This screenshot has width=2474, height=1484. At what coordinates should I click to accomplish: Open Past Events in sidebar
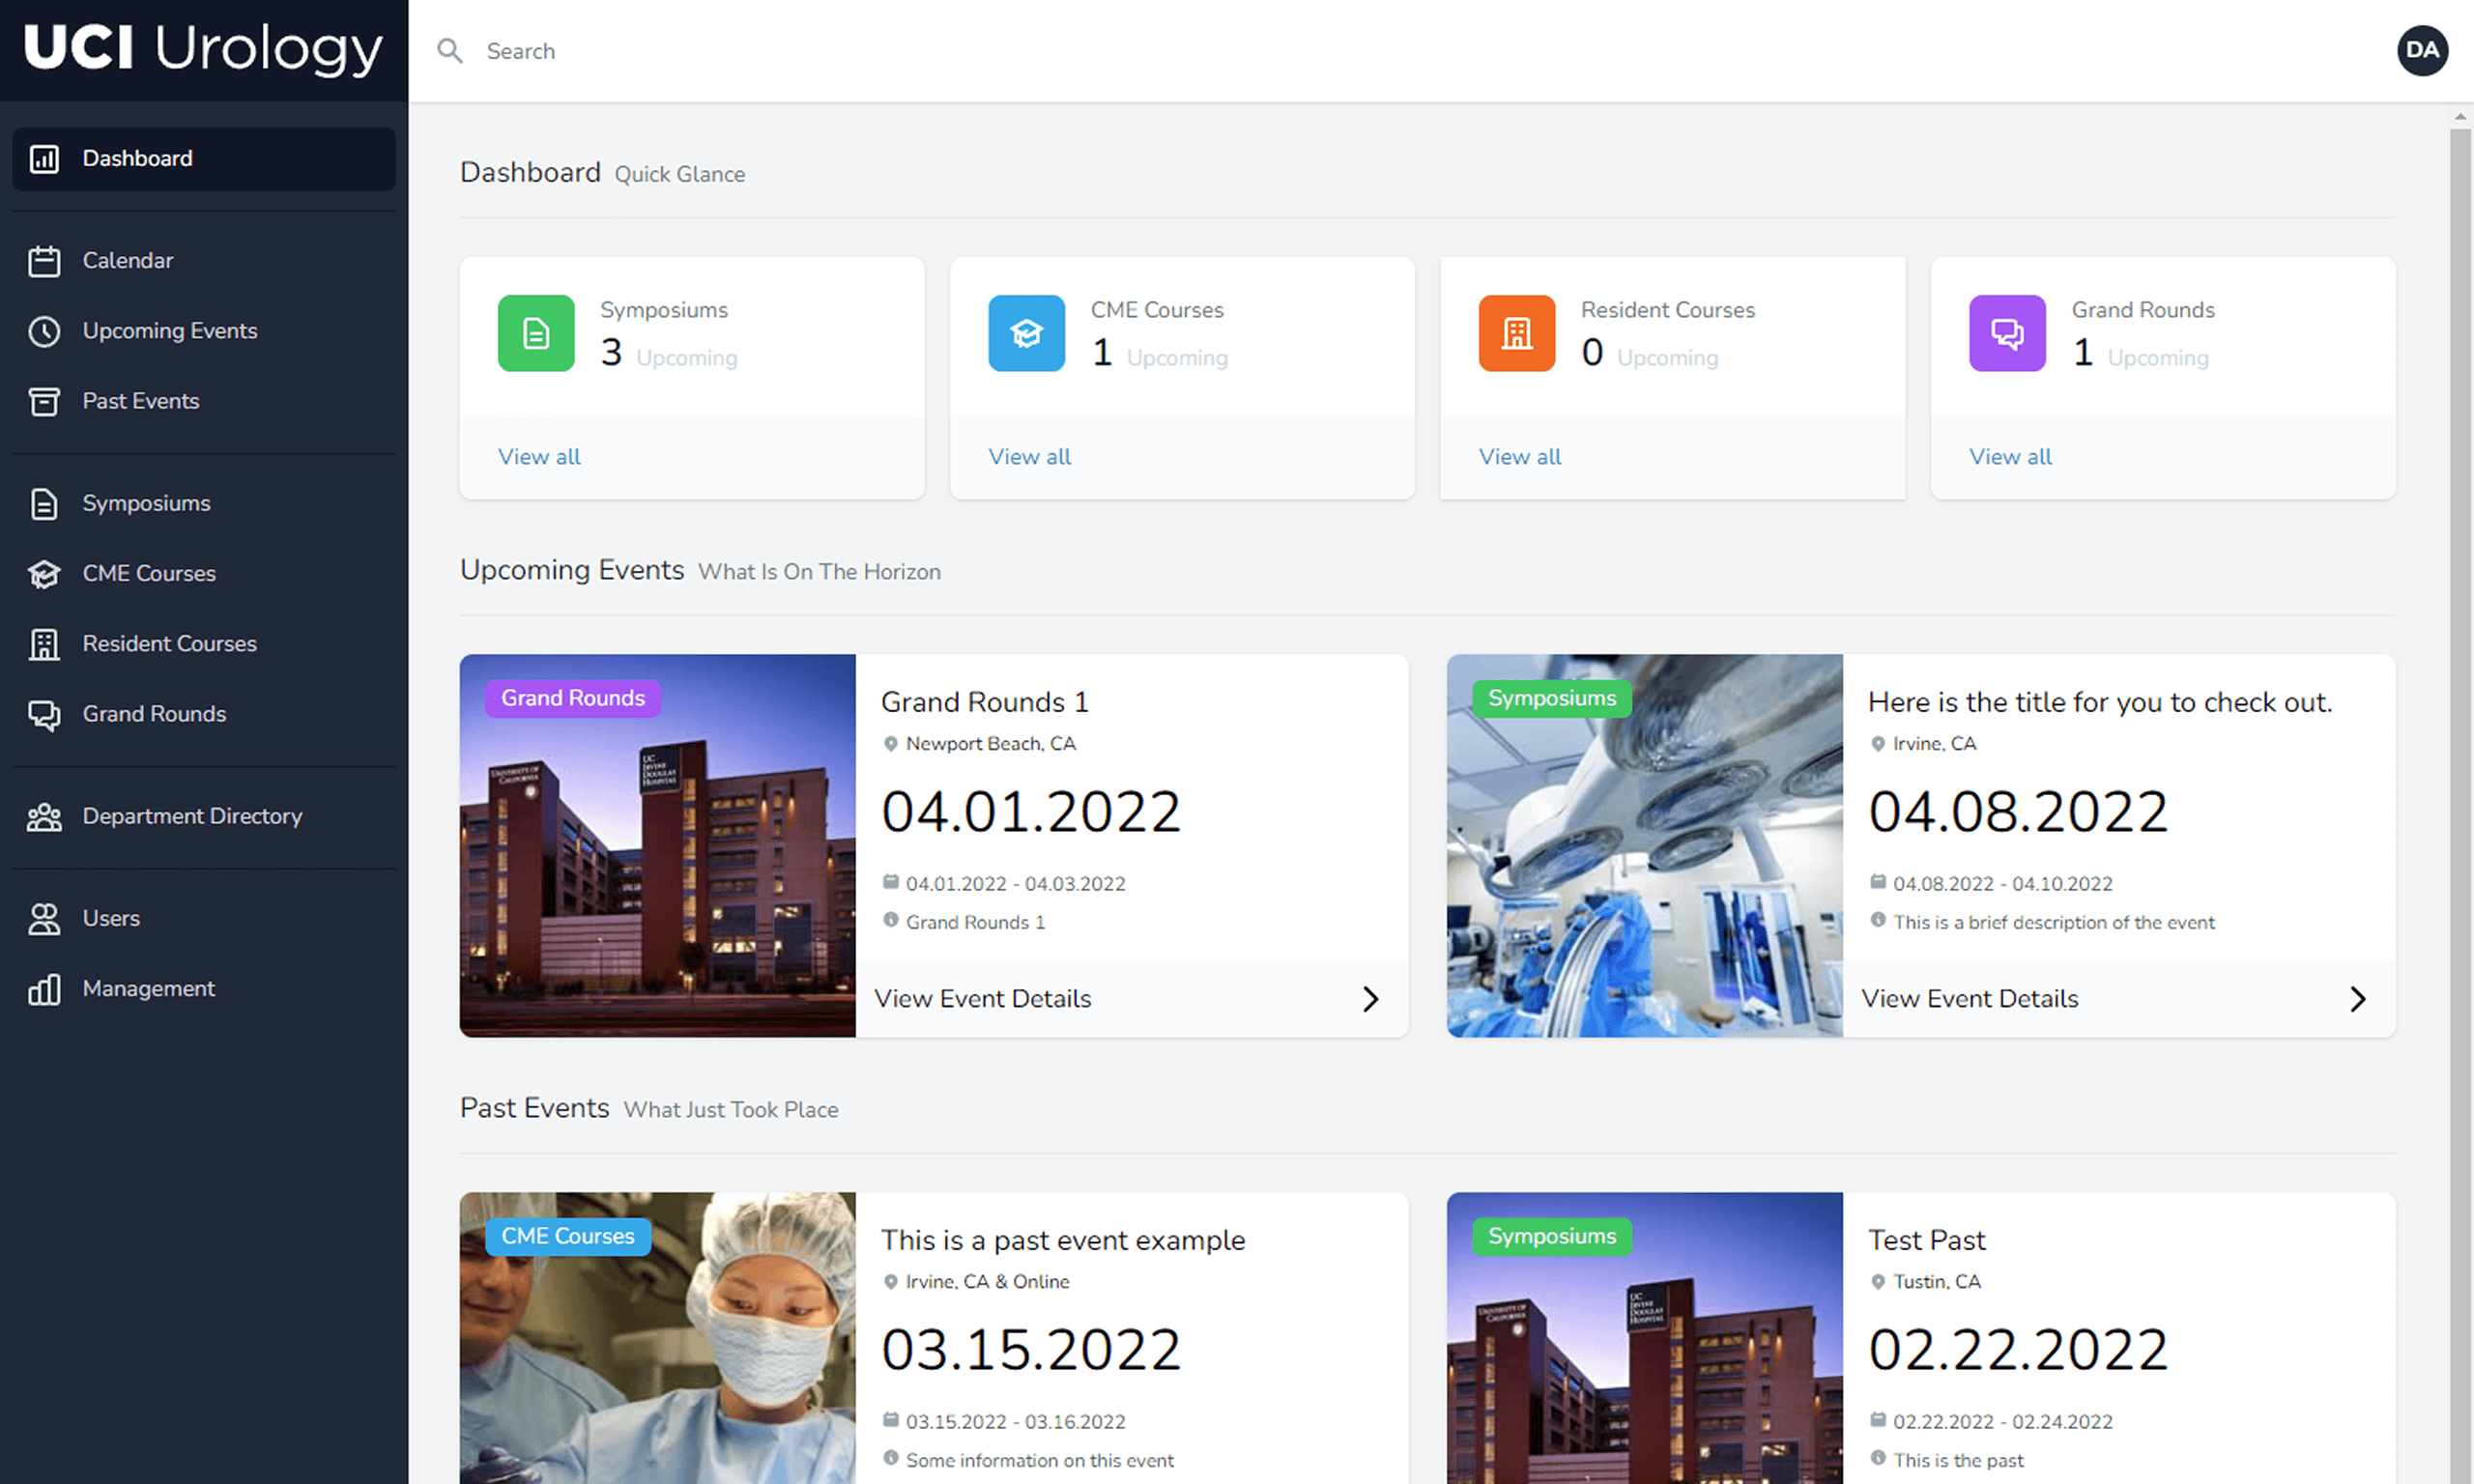coord(140,401)
